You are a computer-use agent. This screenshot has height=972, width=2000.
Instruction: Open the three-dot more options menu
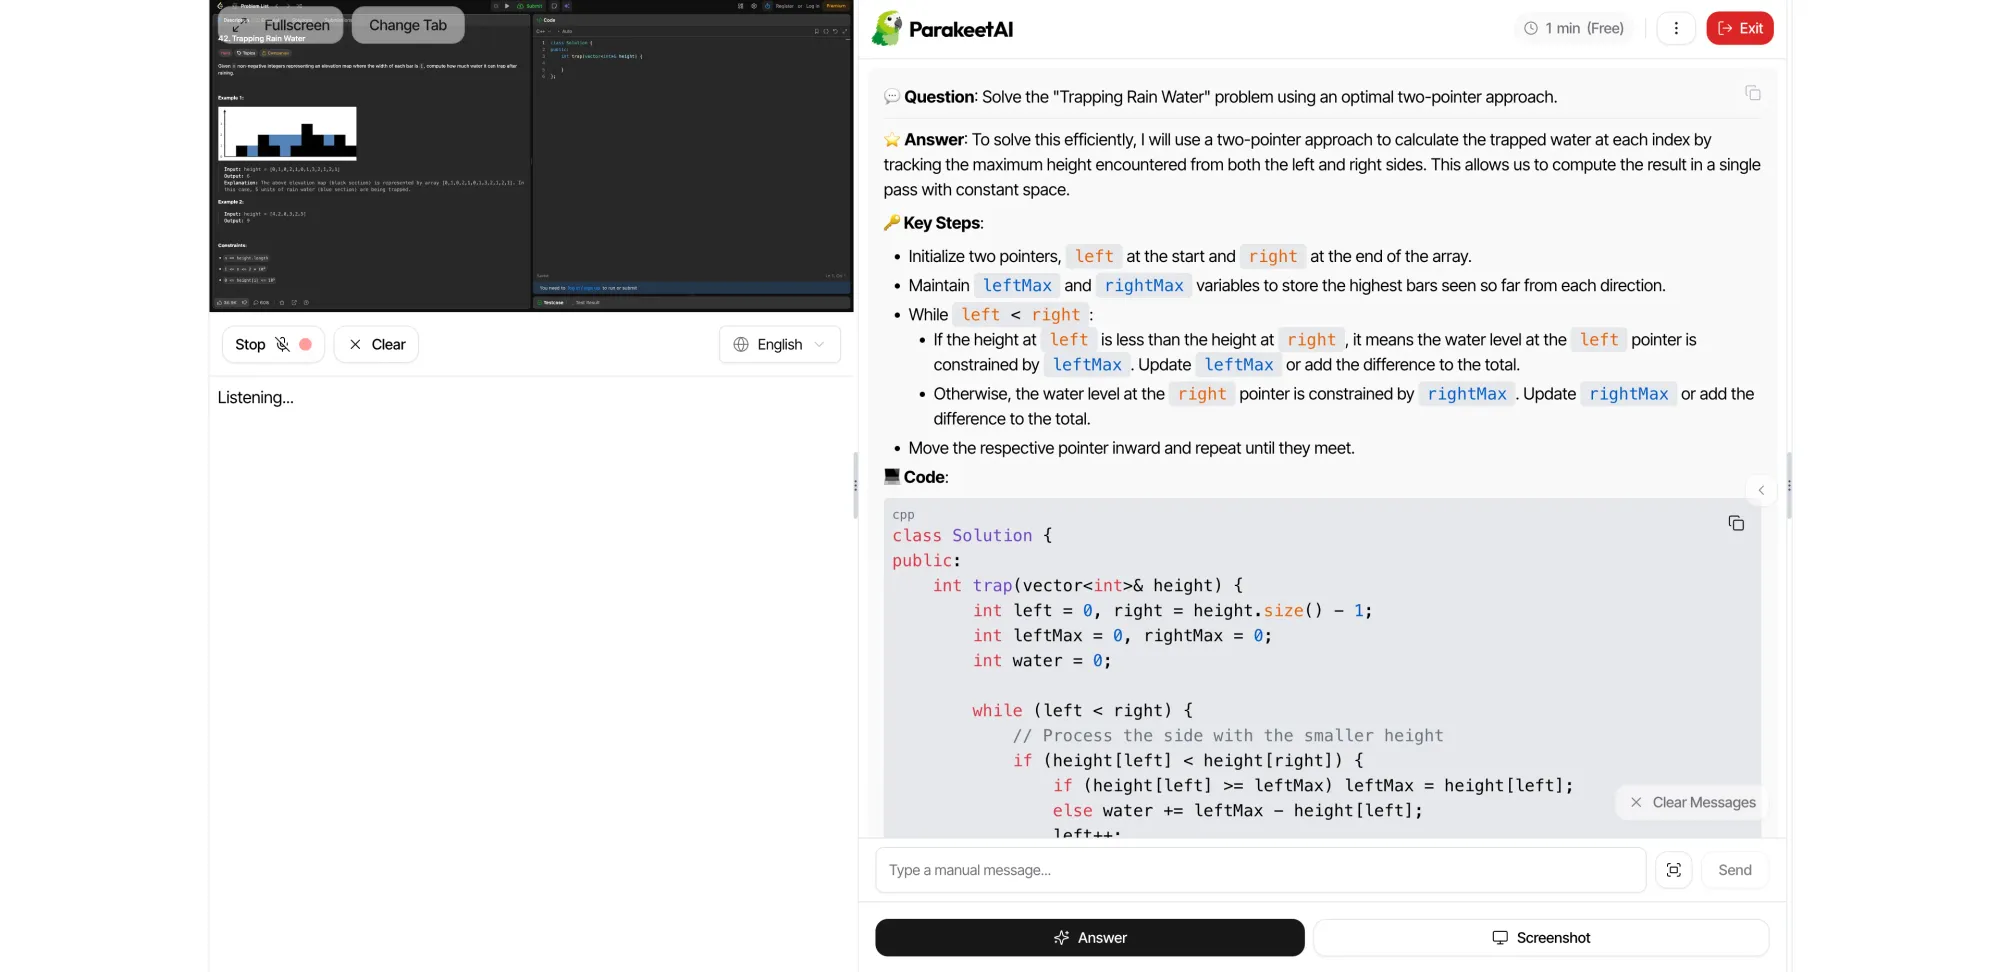pyautogui.click(x=1676, y=28)
